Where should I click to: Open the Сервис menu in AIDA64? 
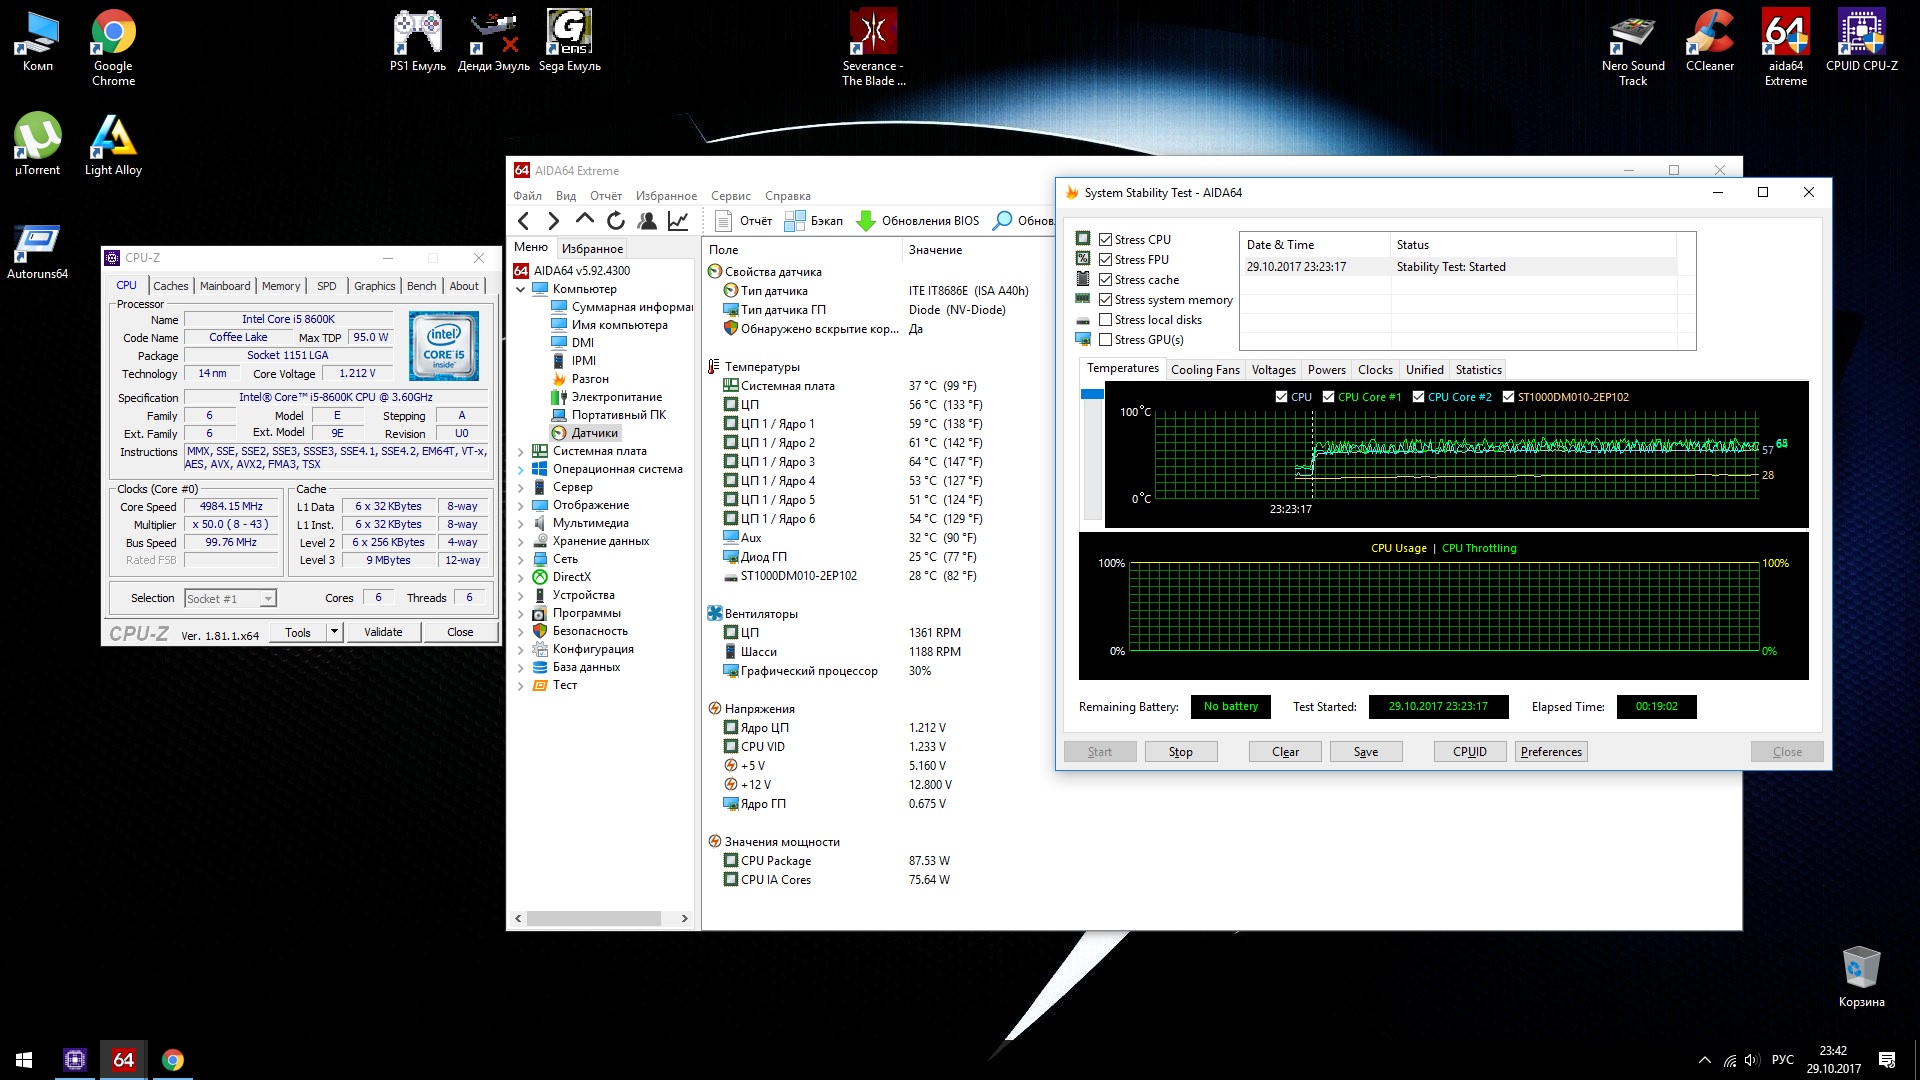[730, 196]
